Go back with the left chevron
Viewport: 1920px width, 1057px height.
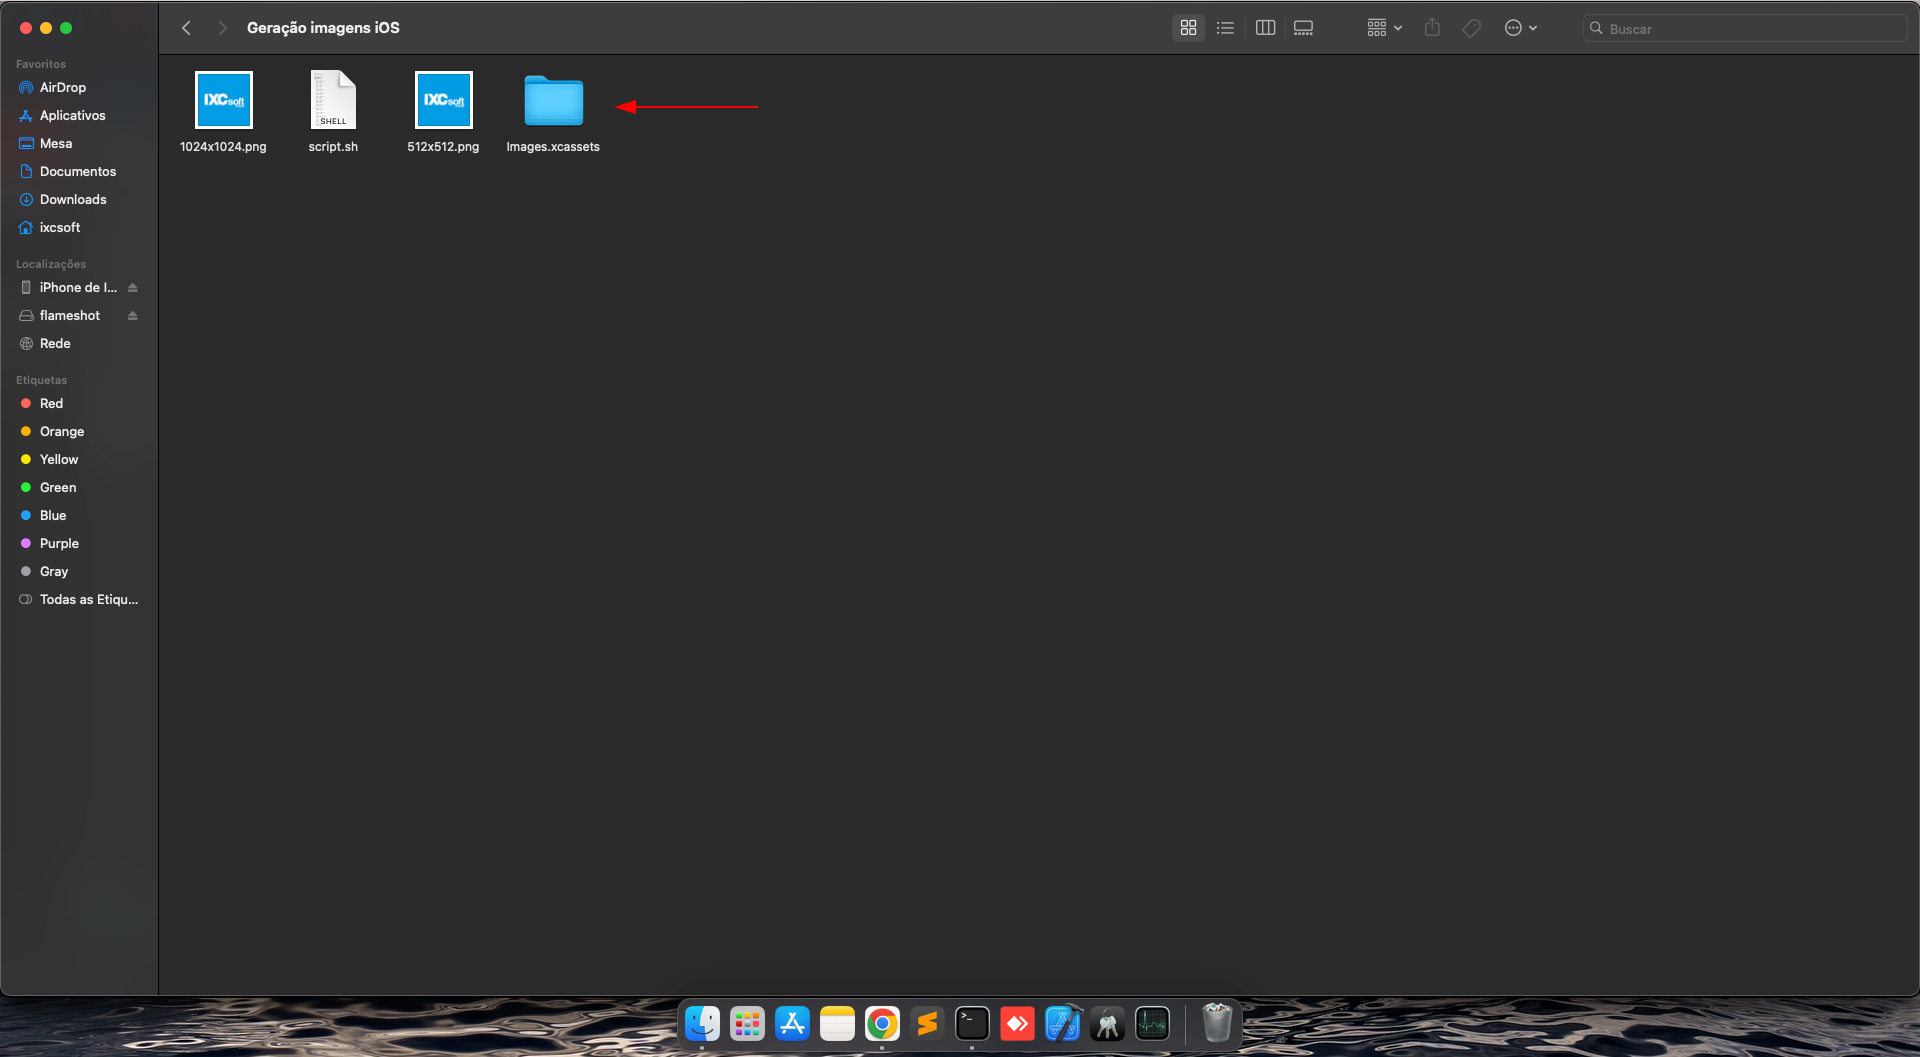pos(186,28)
